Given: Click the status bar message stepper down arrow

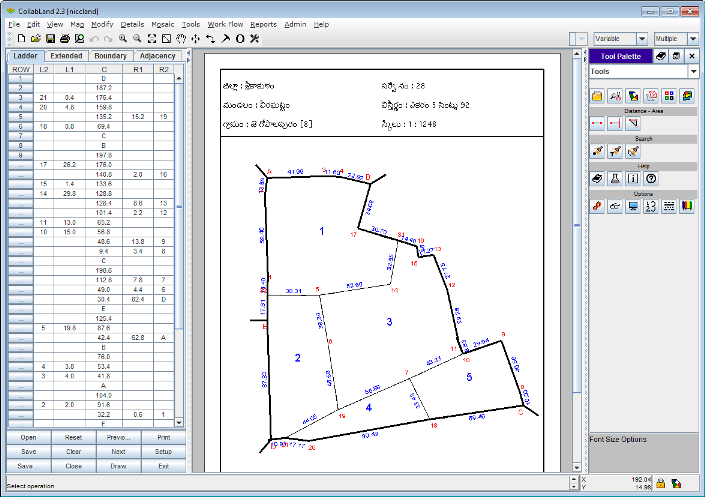Looking at the screenshot, I should [x=574, y=487].
